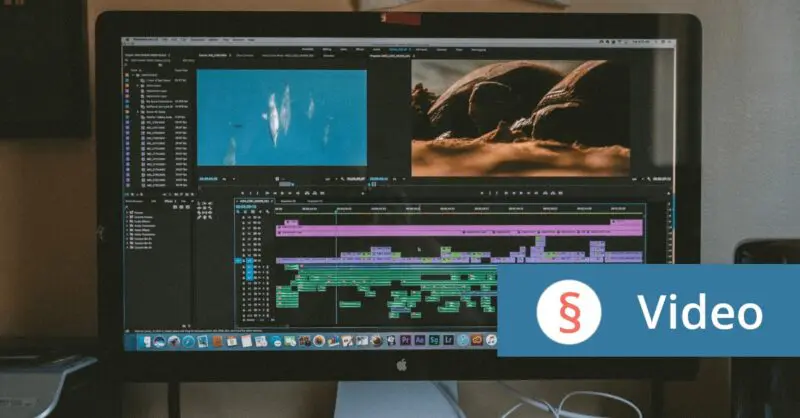Viewport: 800px width, 418px height.
Task: Export frame from the Program monitor
Action: (x=561, y=193)
